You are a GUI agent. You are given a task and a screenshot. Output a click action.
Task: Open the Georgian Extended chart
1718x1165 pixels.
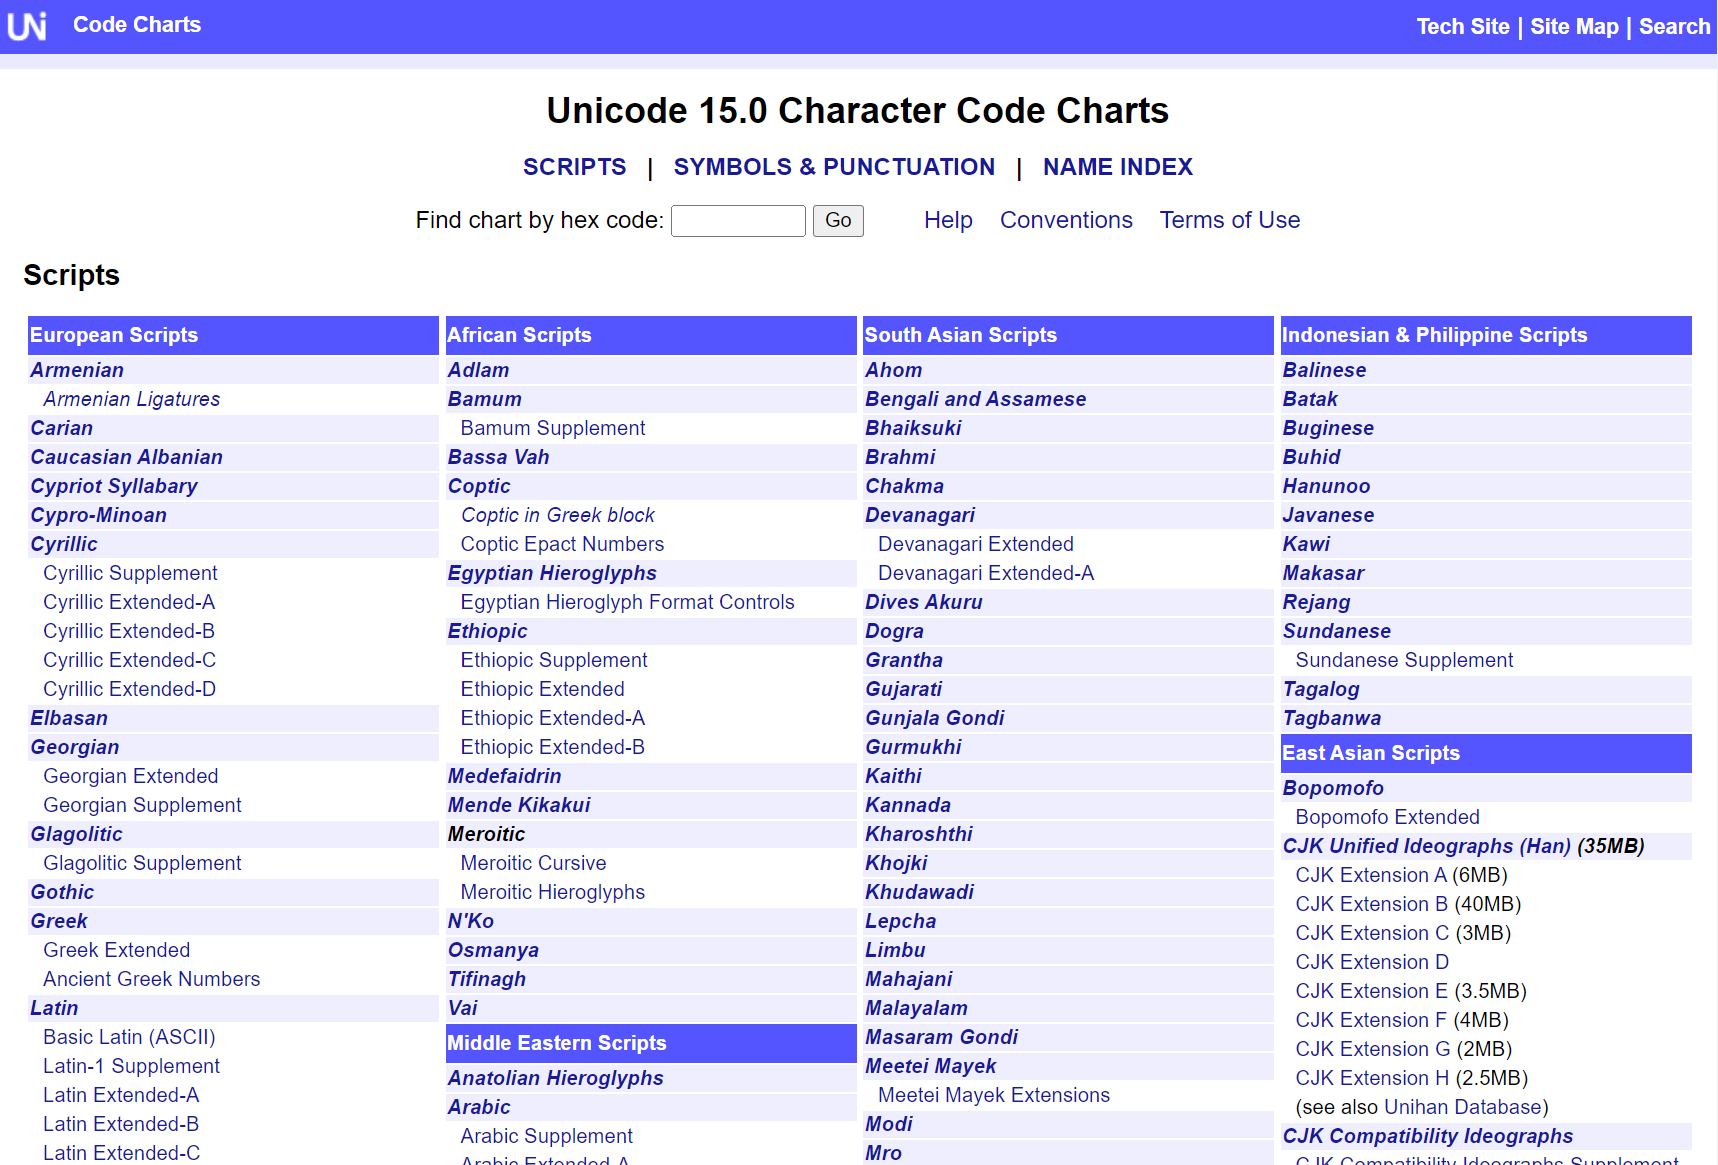130,776
